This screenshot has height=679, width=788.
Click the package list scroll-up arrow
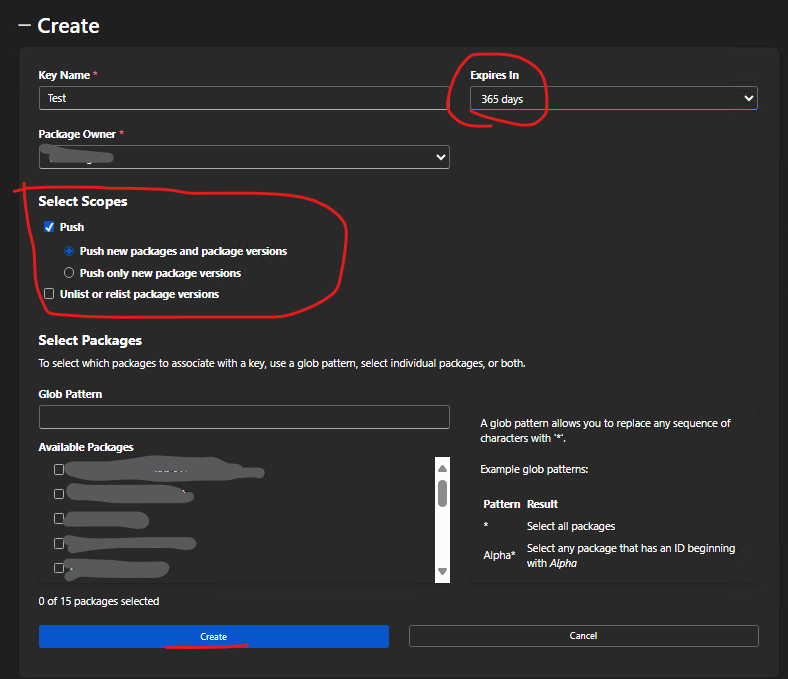pos(442,467)
